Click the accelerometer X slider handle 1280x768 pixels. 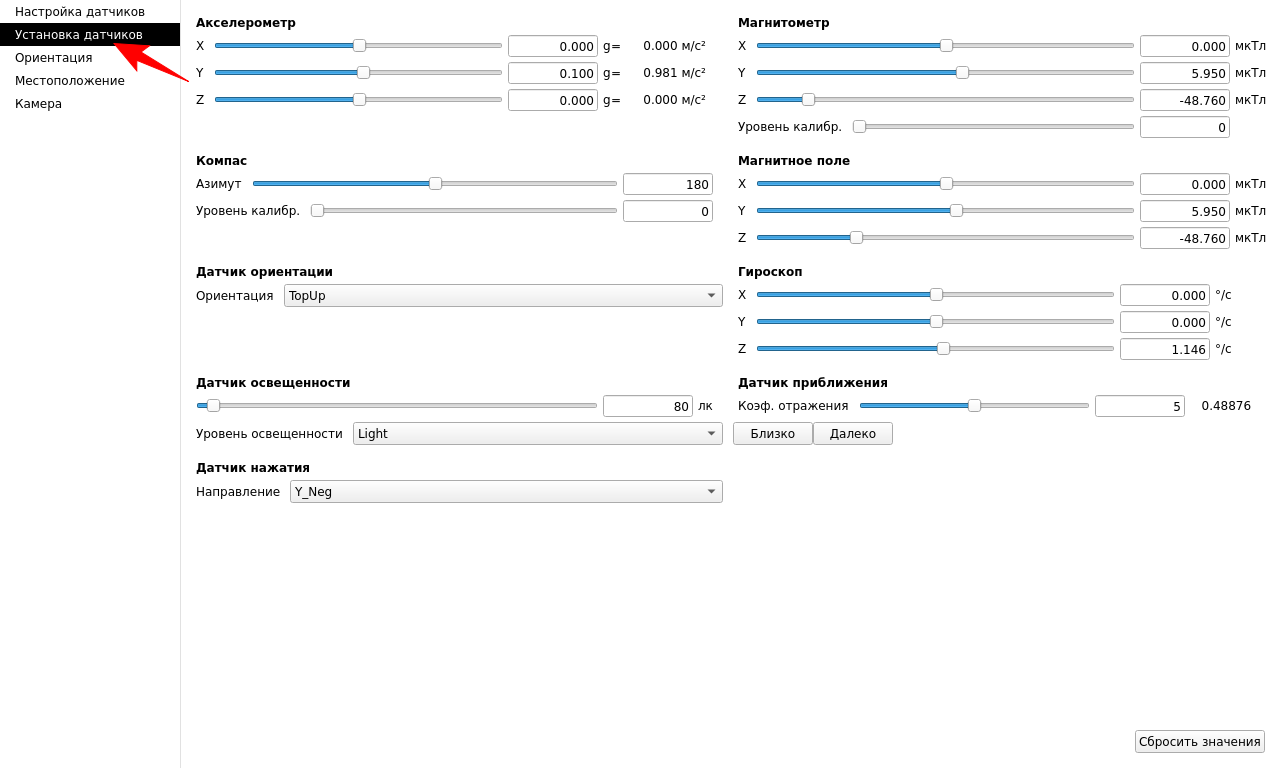359,46
